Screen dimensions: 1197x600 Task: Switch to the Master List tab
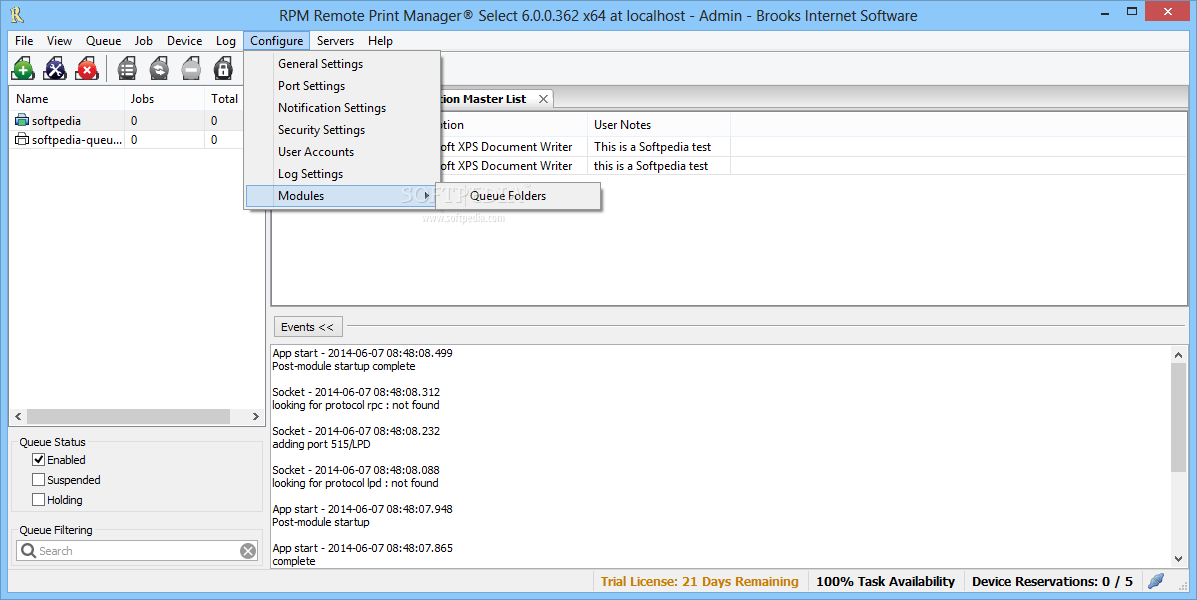[482, 99]
